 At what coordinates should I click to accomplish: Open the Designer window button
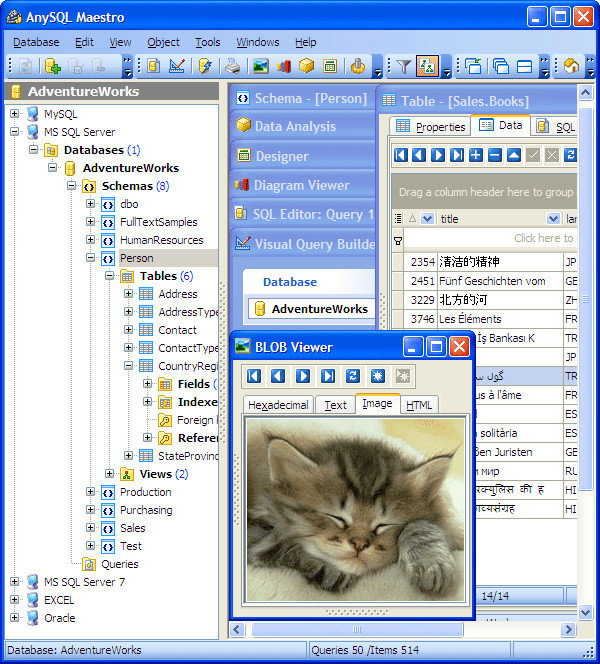tap(303, 156)
